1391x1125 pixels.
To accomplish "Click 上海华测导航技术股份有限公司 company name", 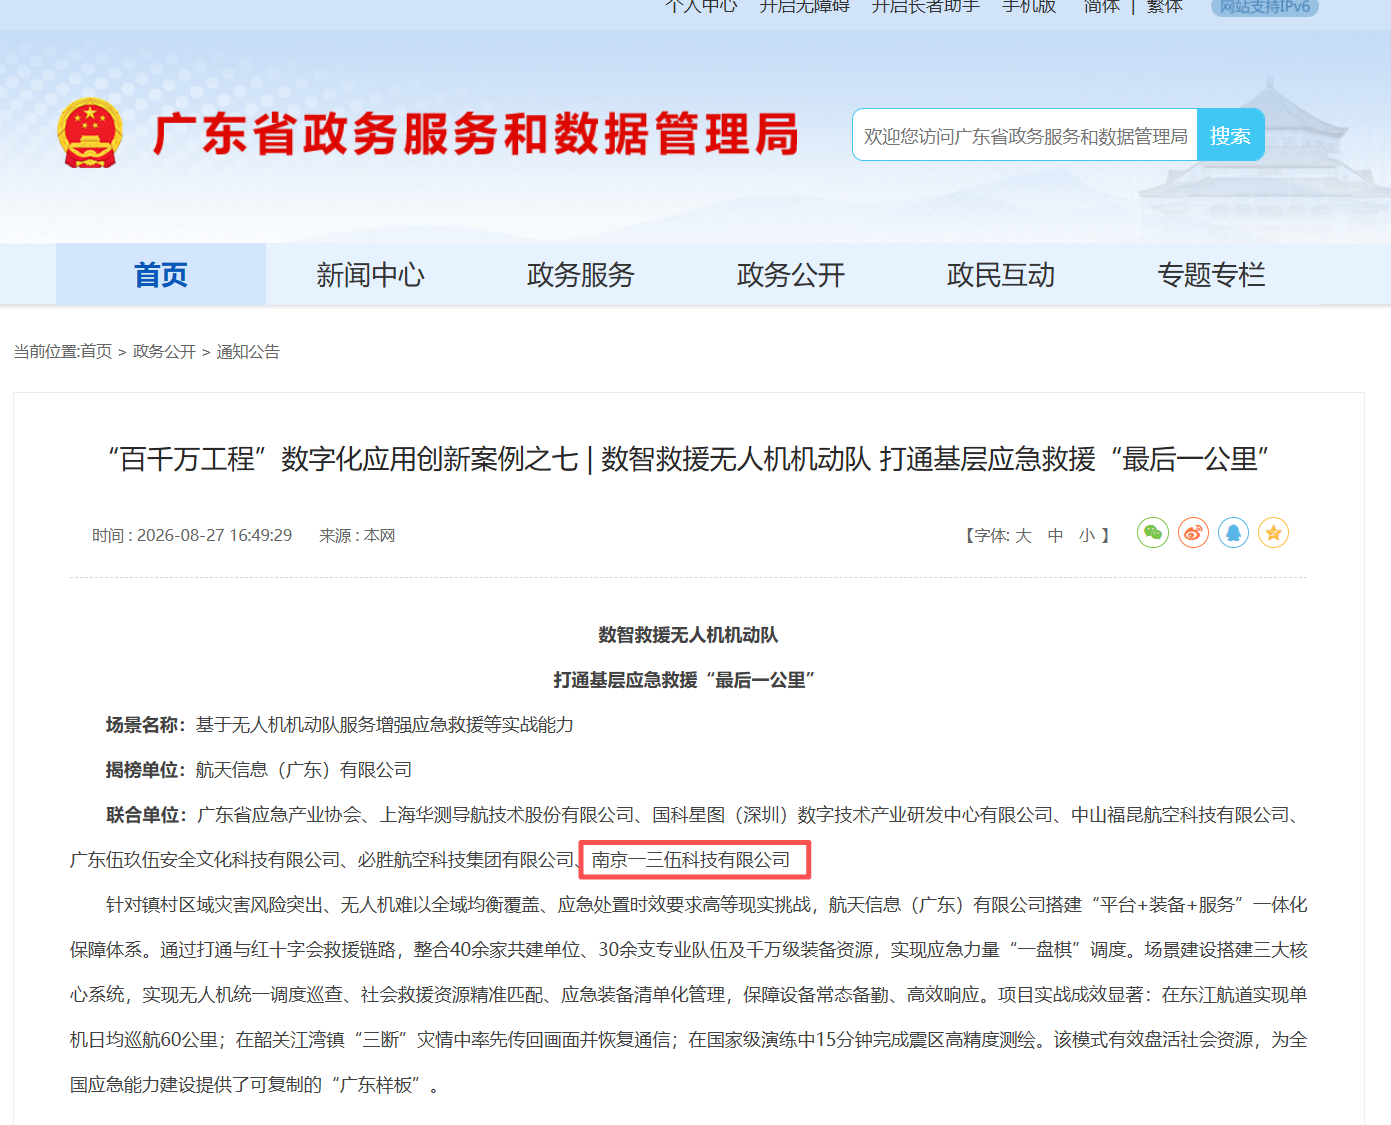I will tap(507, 815).
